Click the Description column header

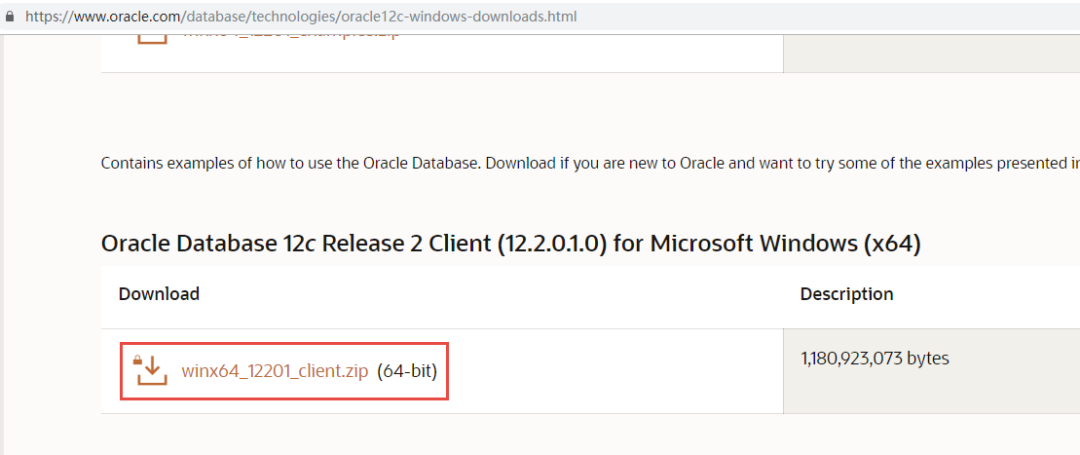846,294
